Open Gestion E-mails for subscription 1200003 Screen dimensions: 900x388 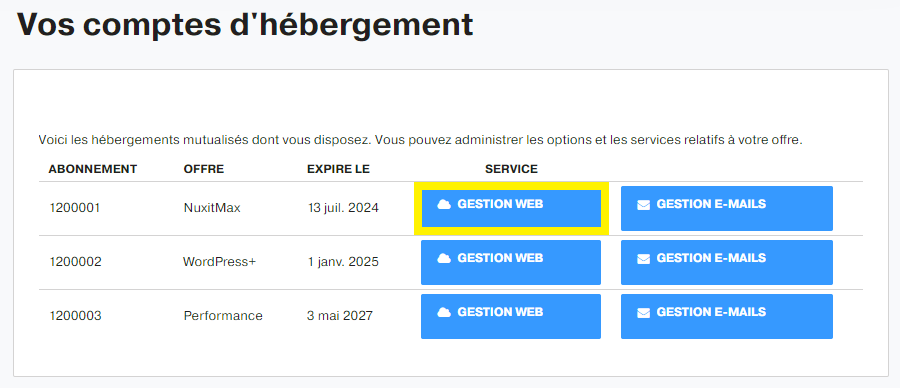coord(727,316)
